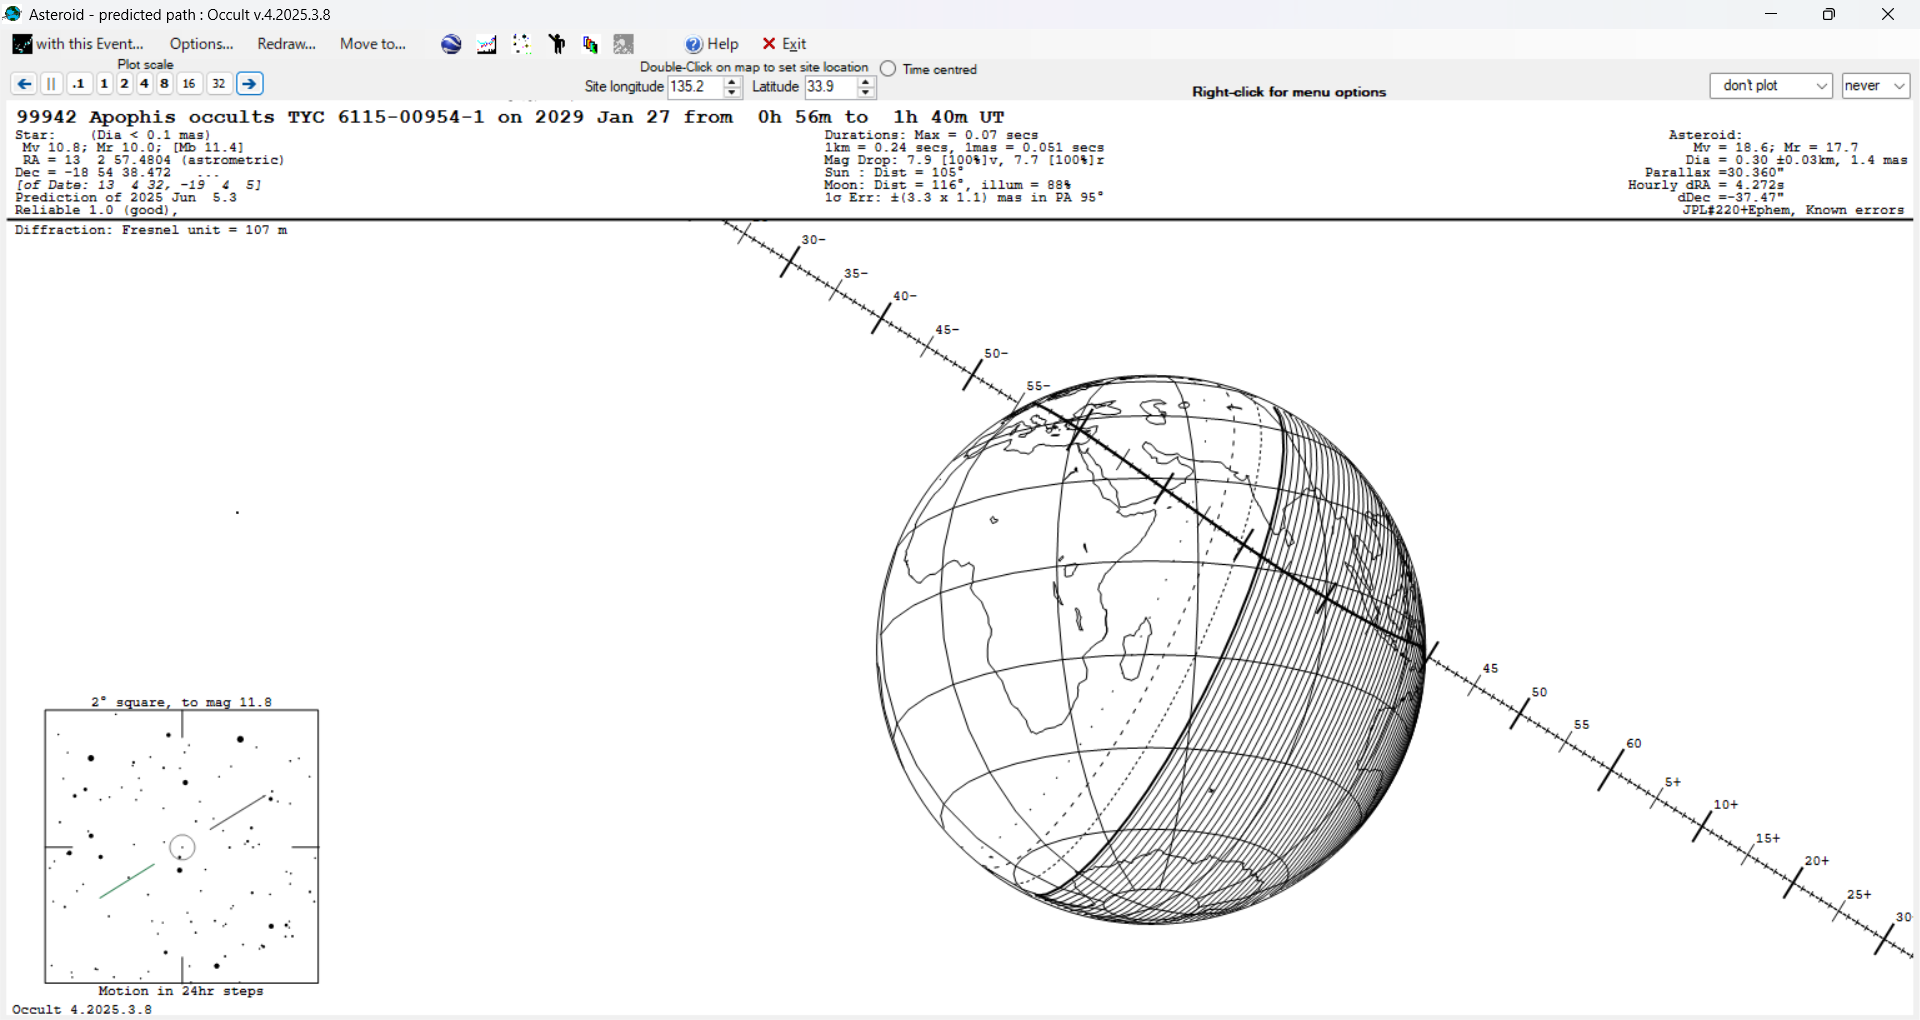Increase Latitude with up spinner
This screenshot has height=1020, width=1920.
[x=866, y=82]
